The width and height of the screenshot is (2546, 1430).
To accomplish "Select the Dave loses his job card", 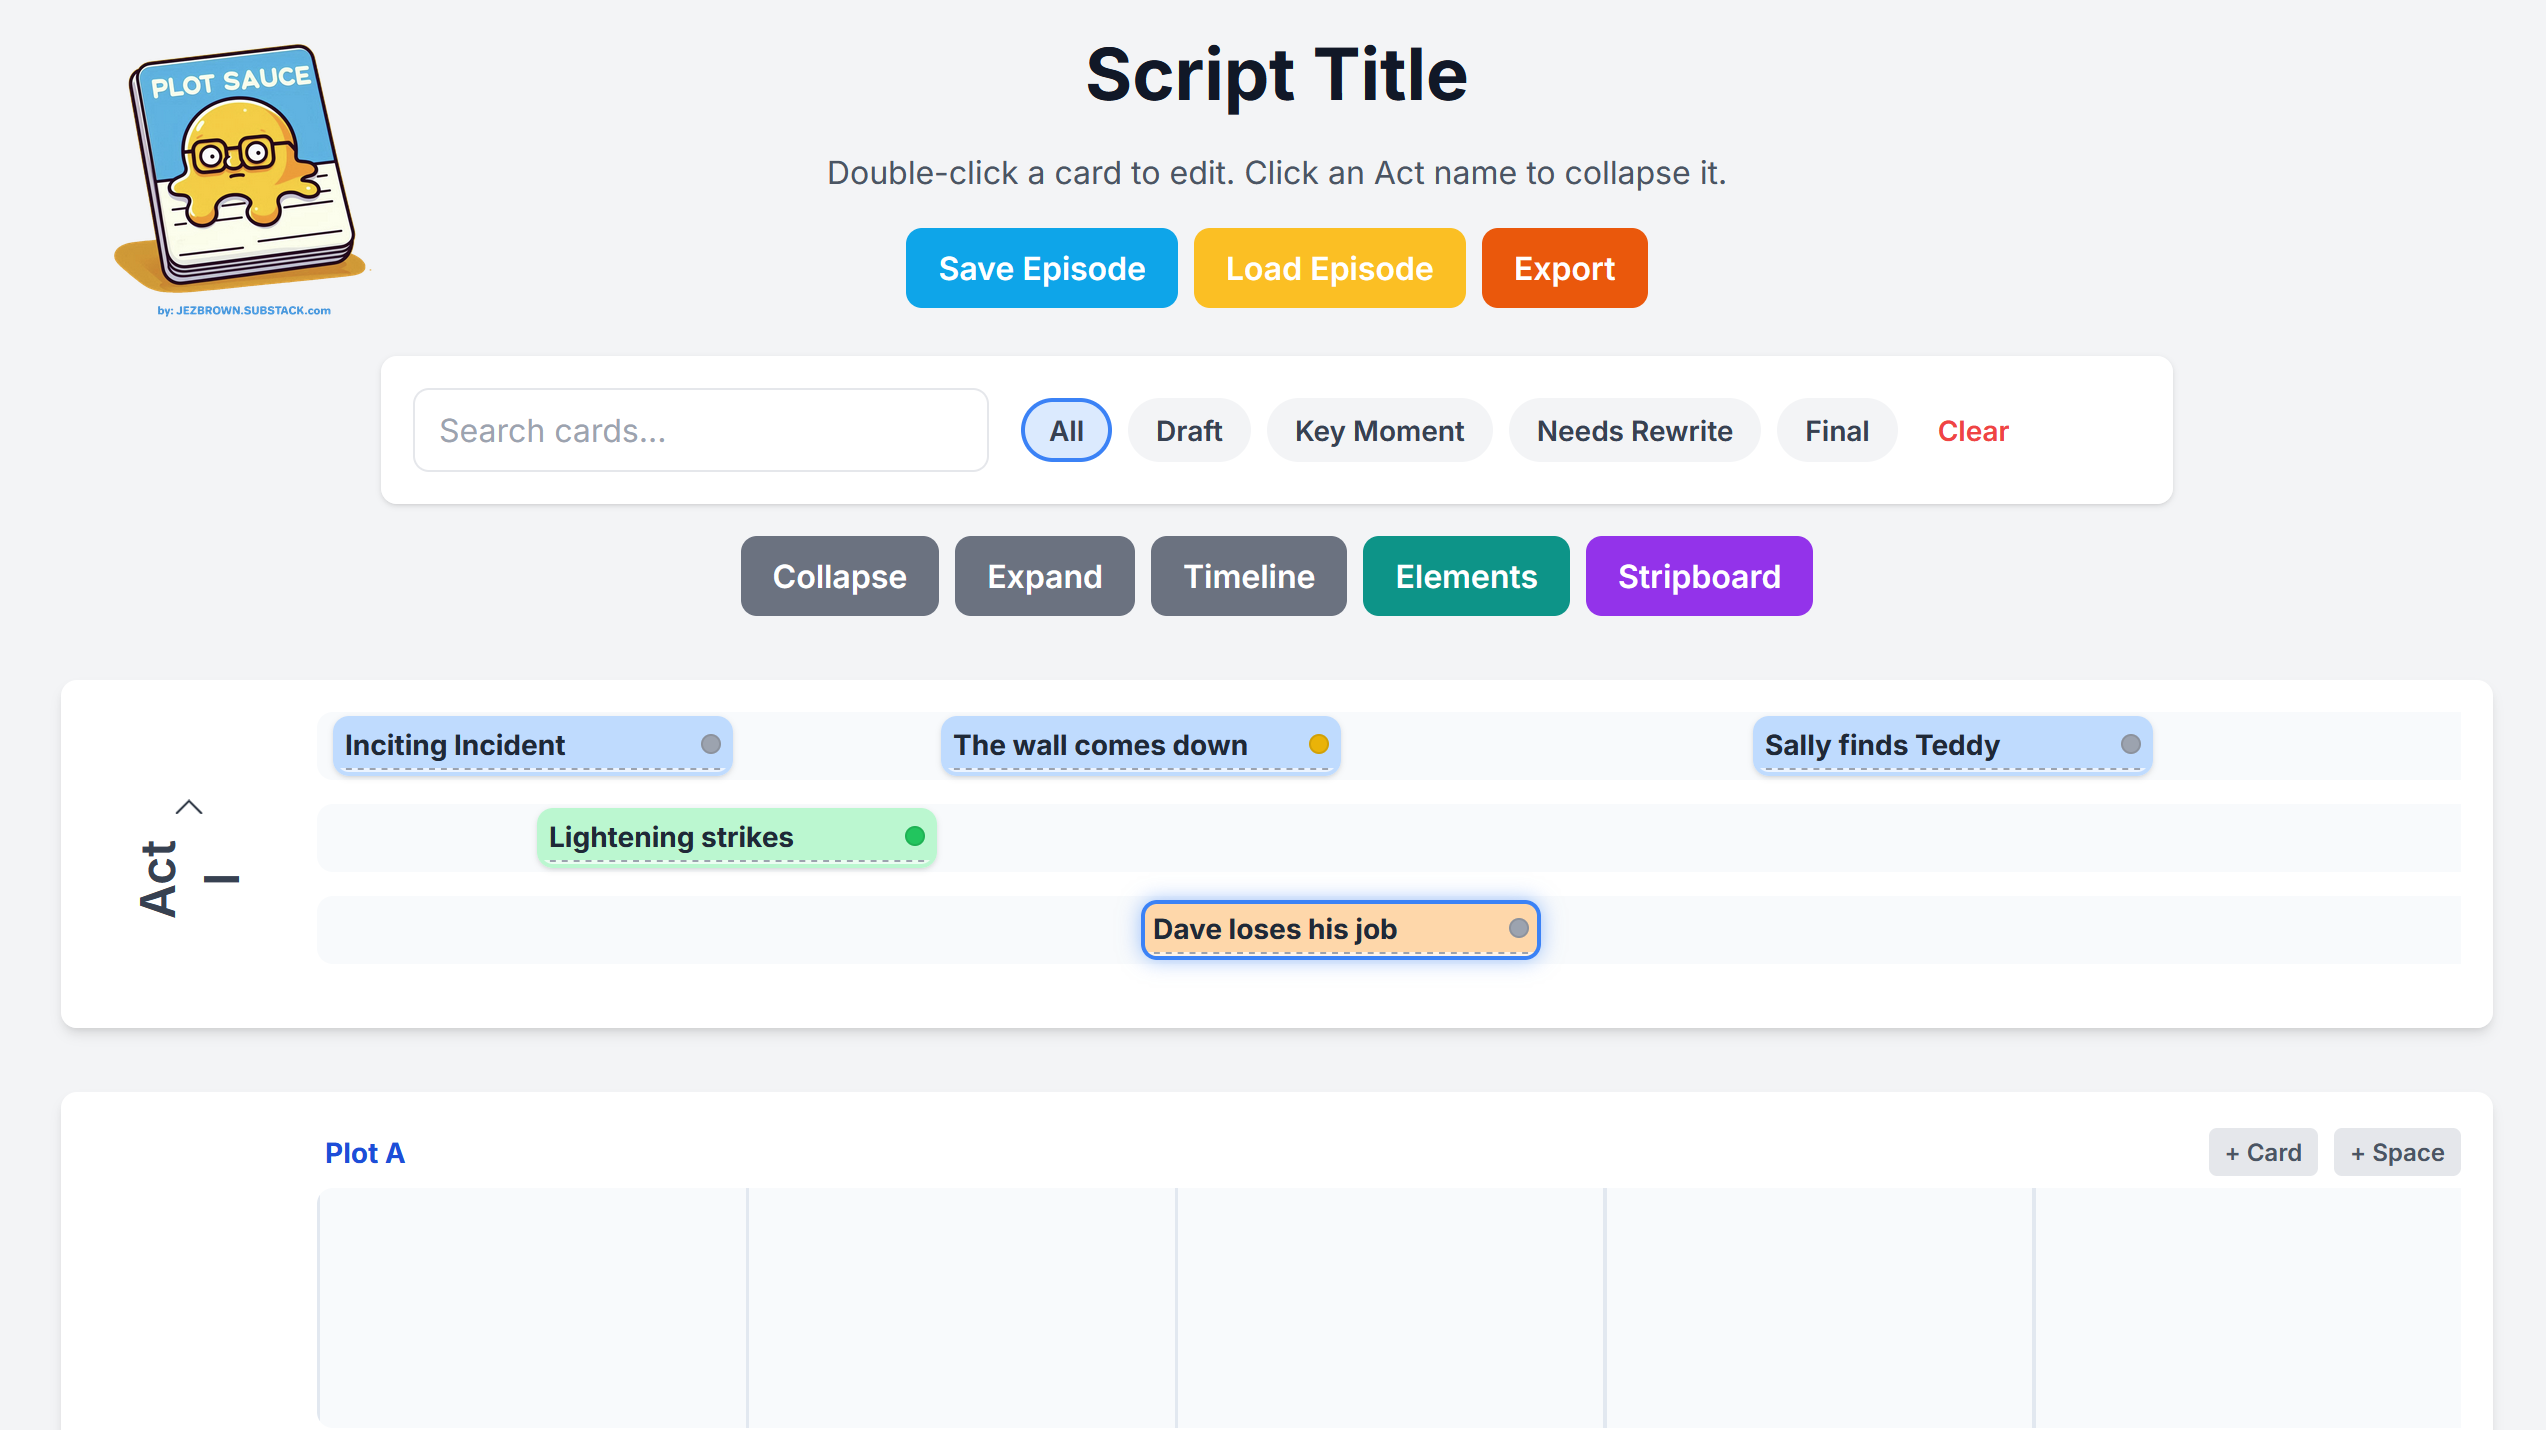I will click(1300, 929).
